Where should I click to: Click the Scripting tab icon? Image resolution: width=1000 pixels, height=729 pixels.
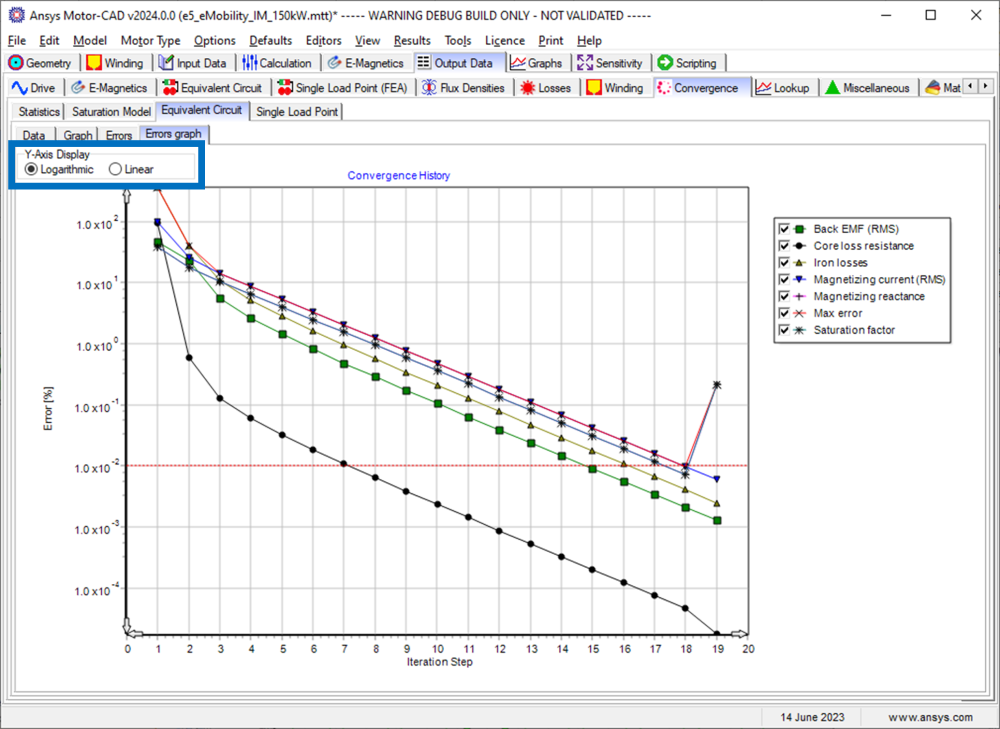click(x=665, y=63)
